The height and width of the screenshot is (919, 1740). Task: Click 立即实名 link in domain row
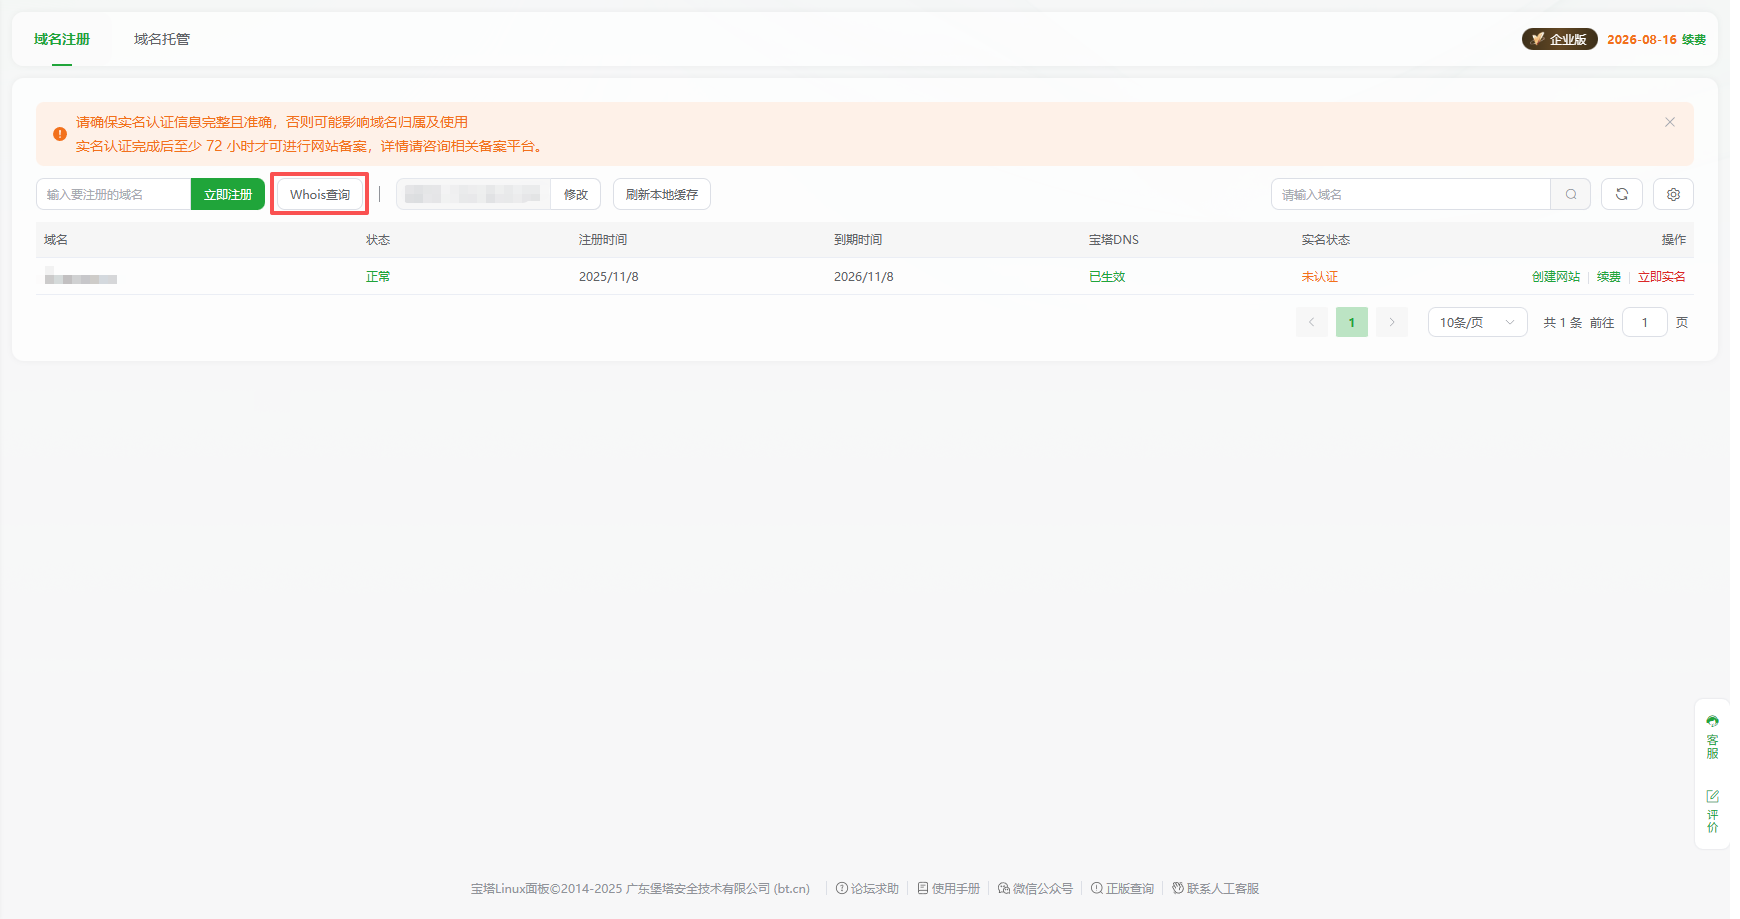tap(1661, 277)
